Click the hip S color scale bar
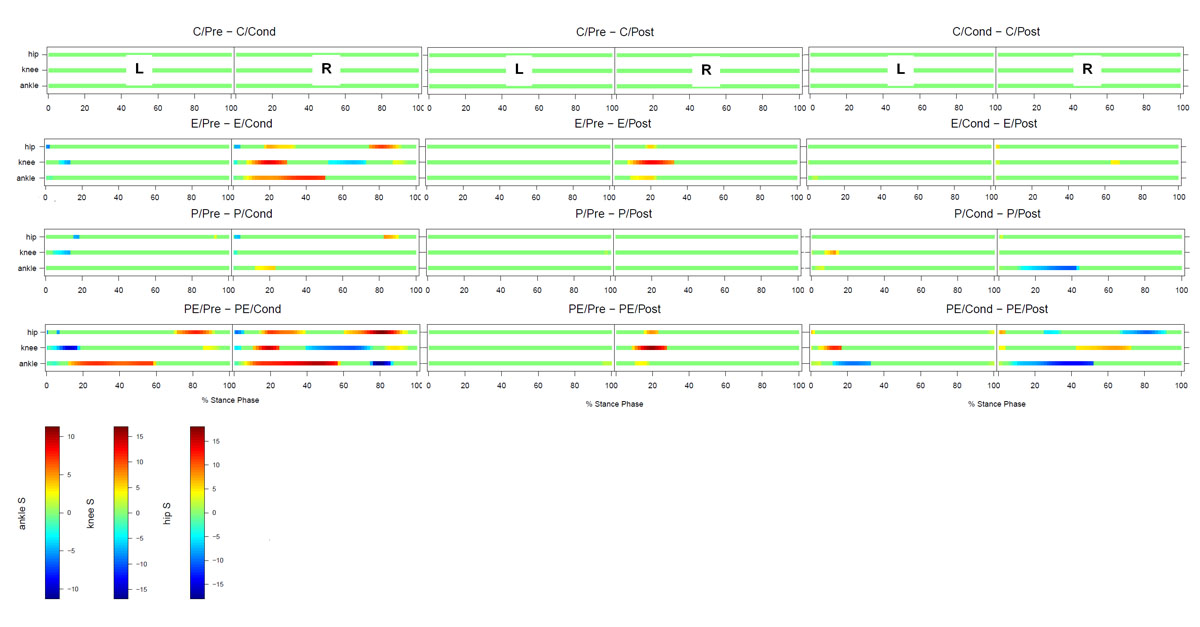This screenshot has width=1200, height=627. click(x=197, y=512)
